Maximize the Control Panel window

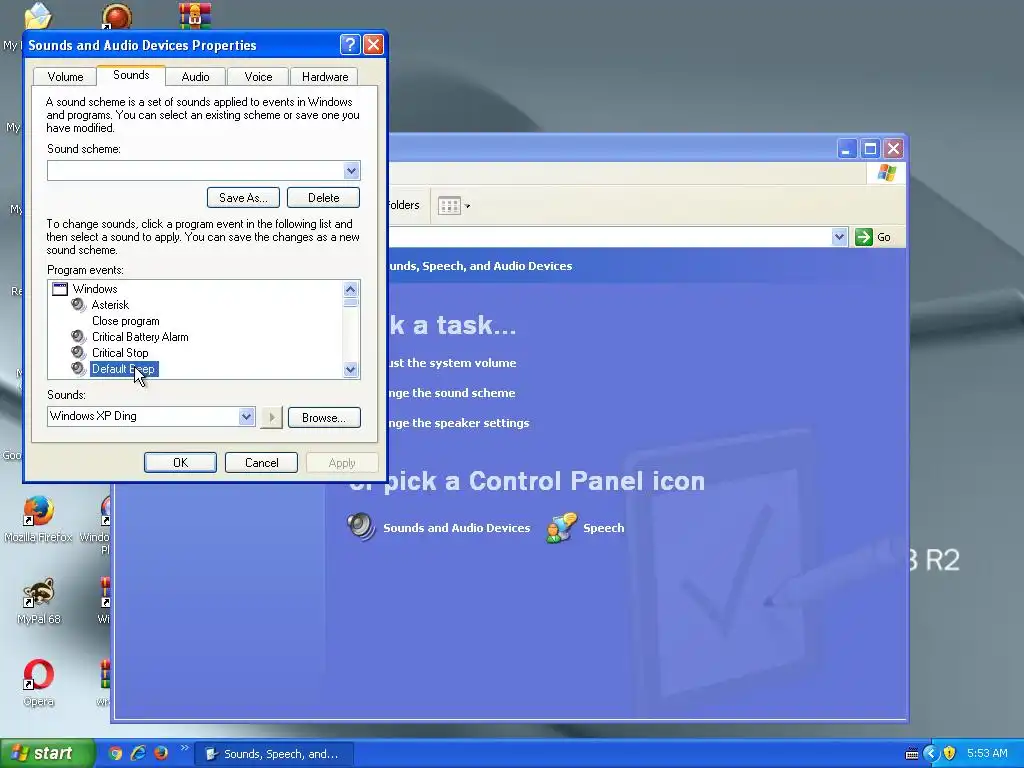coord(870,149)
